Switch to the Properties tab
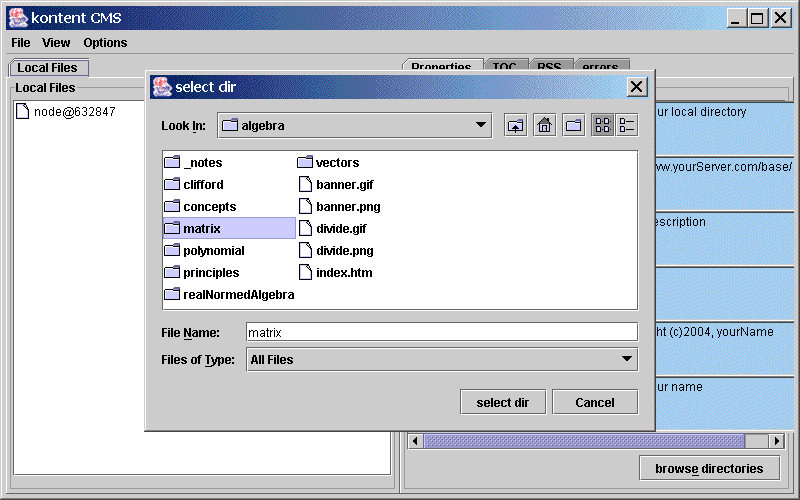The height and width of the screenshot is (500, 800). pos(442,65)
